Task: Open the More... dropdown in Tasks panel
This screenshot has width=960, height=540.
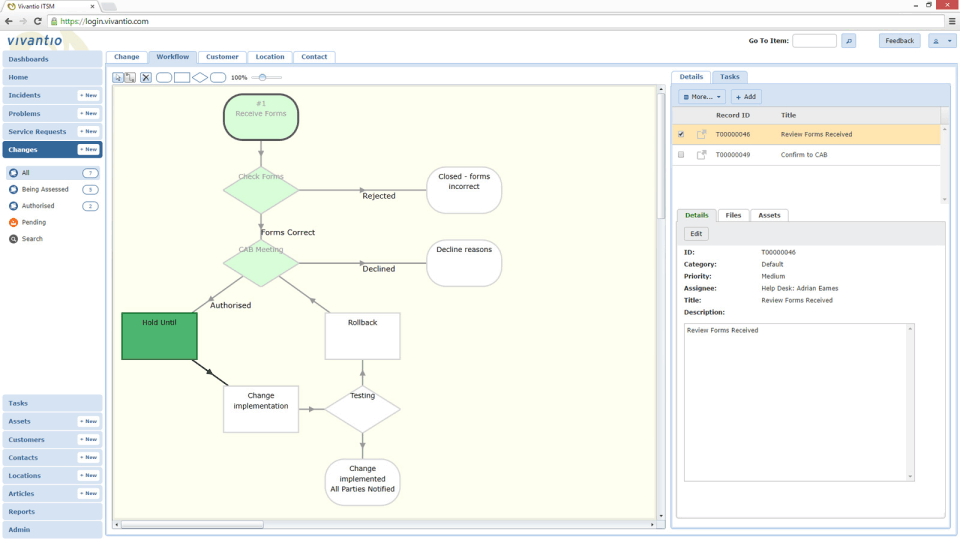Action: [702, 97]
